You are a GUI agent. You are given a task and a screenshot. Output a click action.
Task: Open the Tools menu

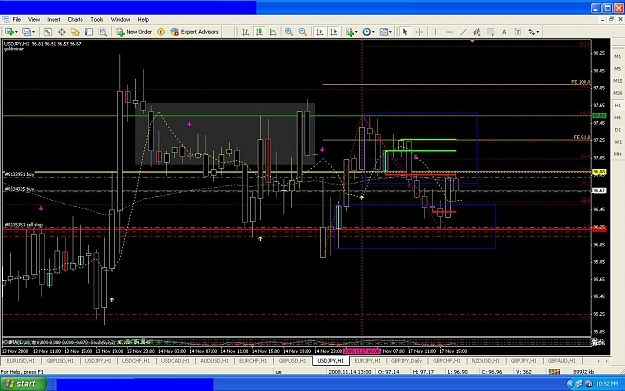[x=96, y=20]
